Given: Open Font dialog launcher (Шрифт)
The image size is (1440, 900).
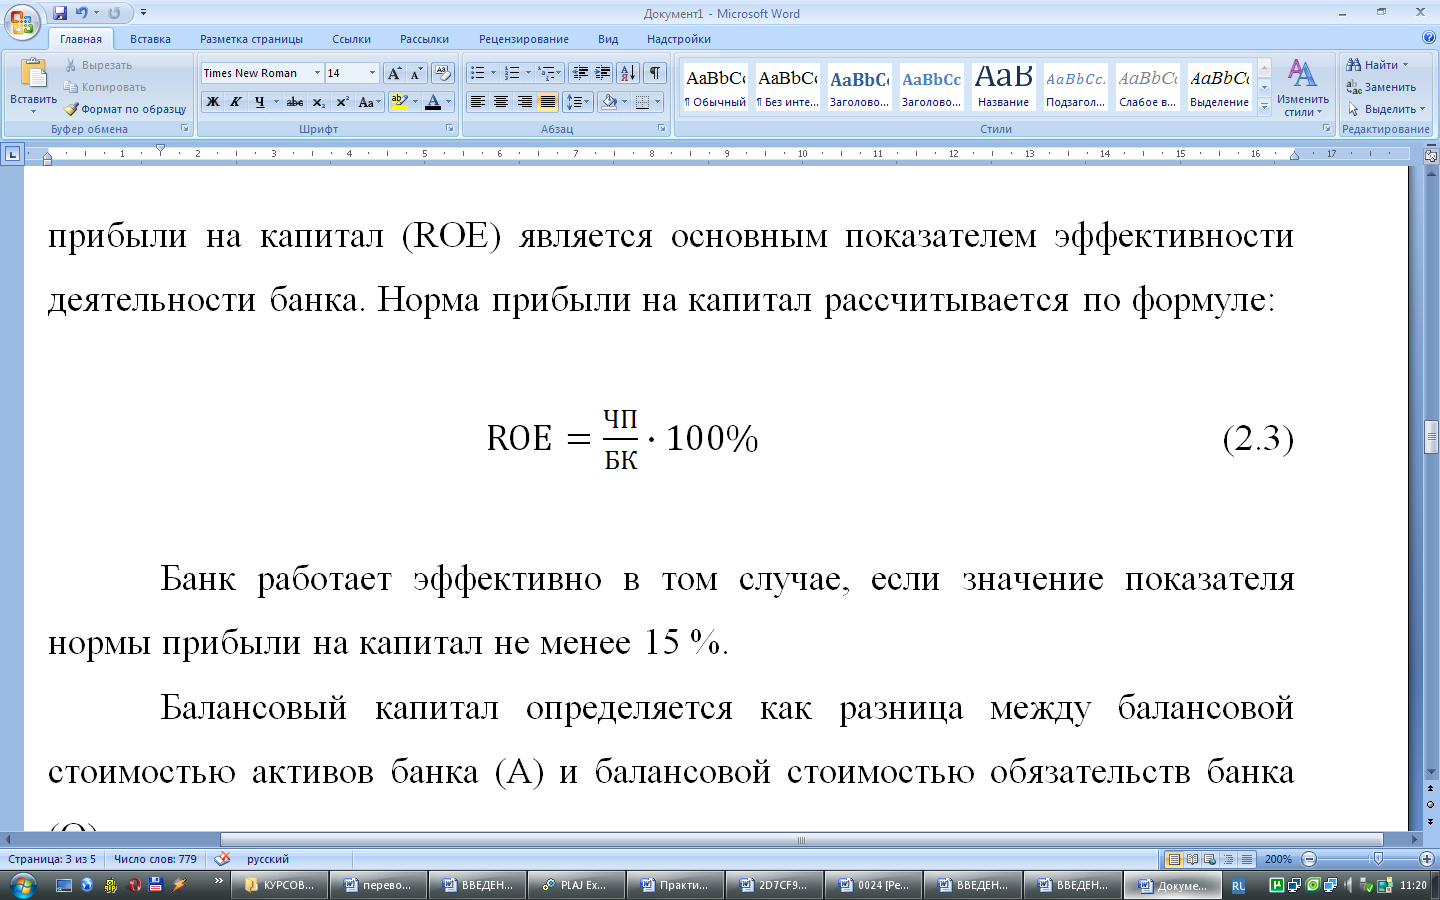Looking at the screenshot, I should click(x=450, y=129).
